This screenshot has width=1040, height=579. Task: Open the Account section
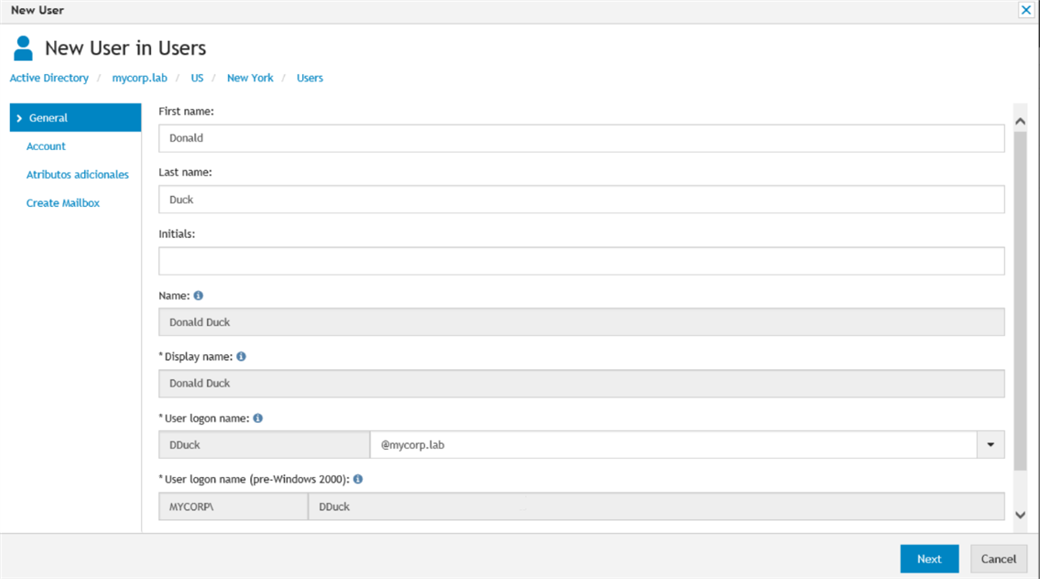pos(46,147)
